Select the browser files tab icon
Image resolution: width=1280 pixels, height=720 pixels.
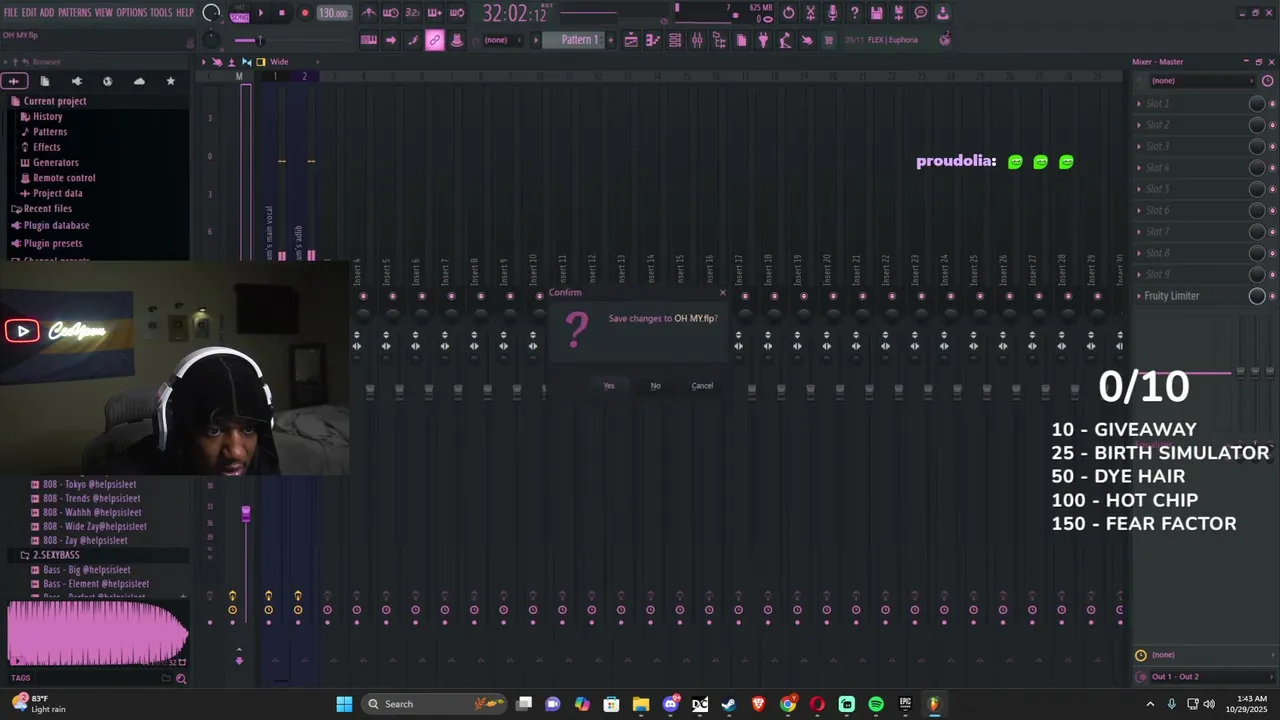[44, 81]
